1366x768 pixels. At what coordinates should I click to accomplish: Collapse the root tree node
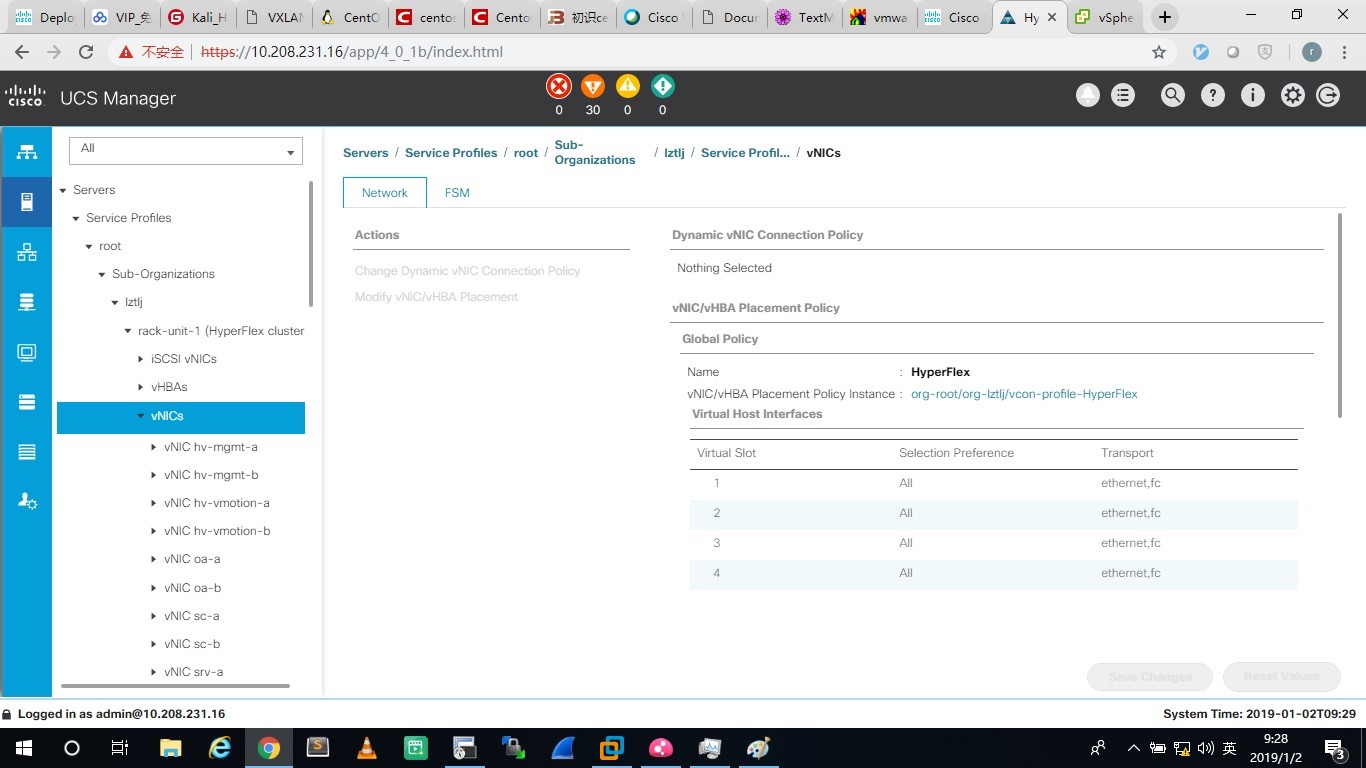tap(89, 246)
